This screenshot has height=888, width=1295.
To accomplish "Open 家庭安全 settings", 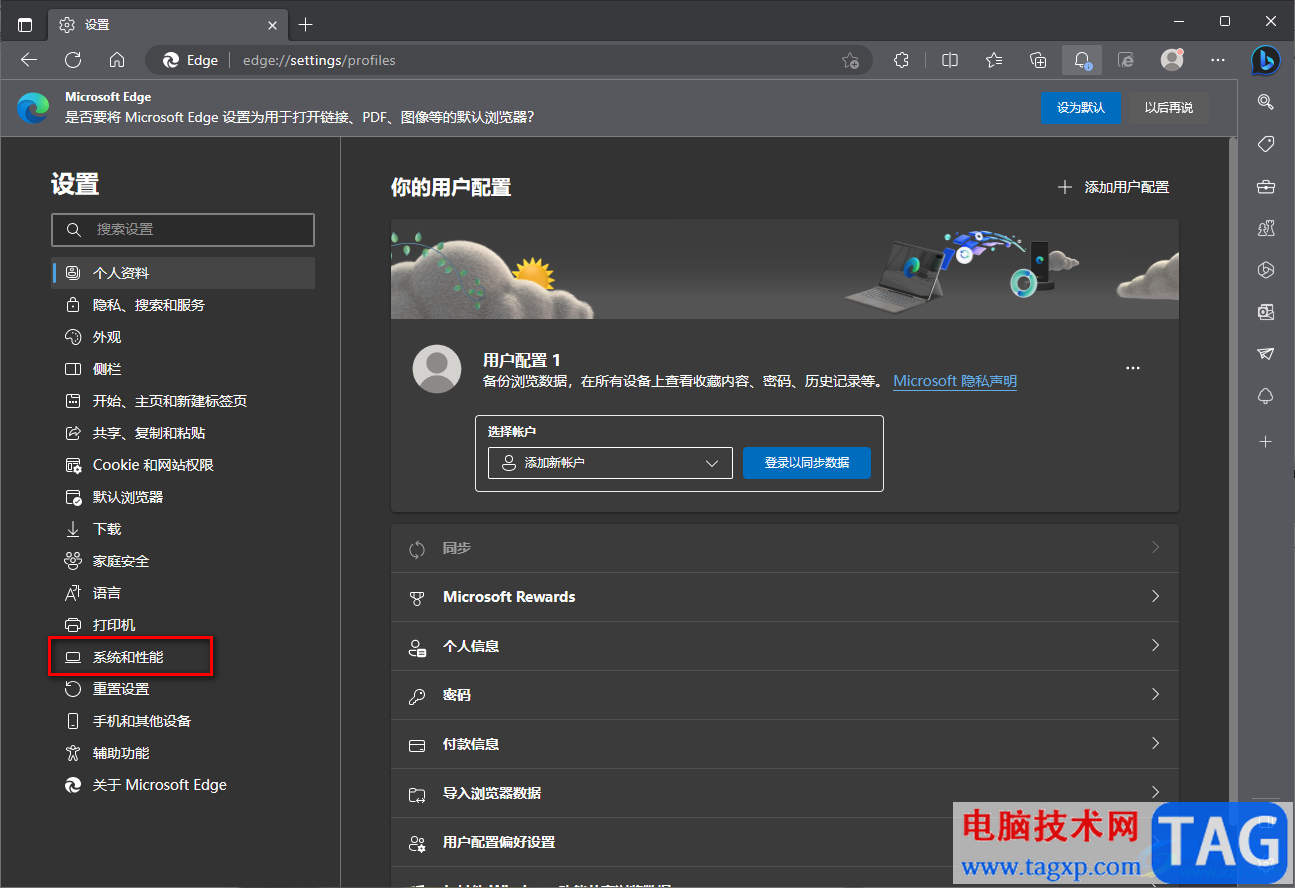I will [x=183, y=561].
